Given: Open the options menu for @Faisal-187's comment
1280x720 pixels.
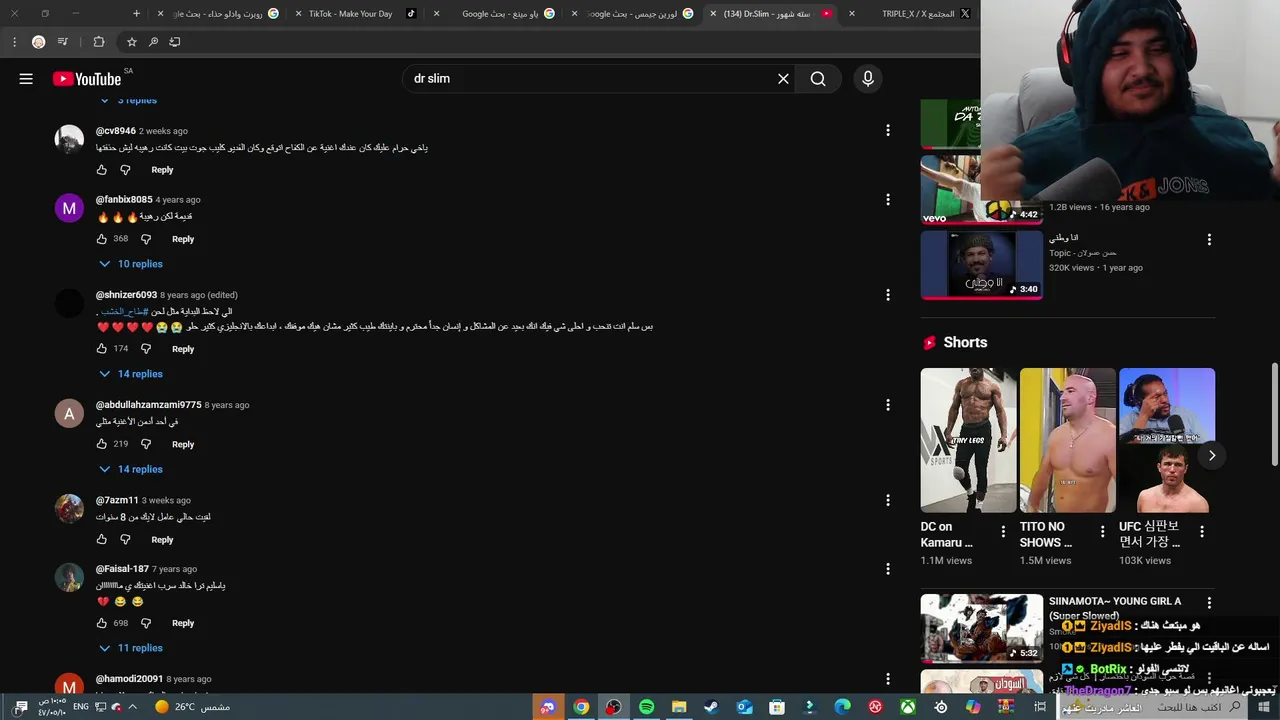Looking at the screenshot, I should 887,568.
